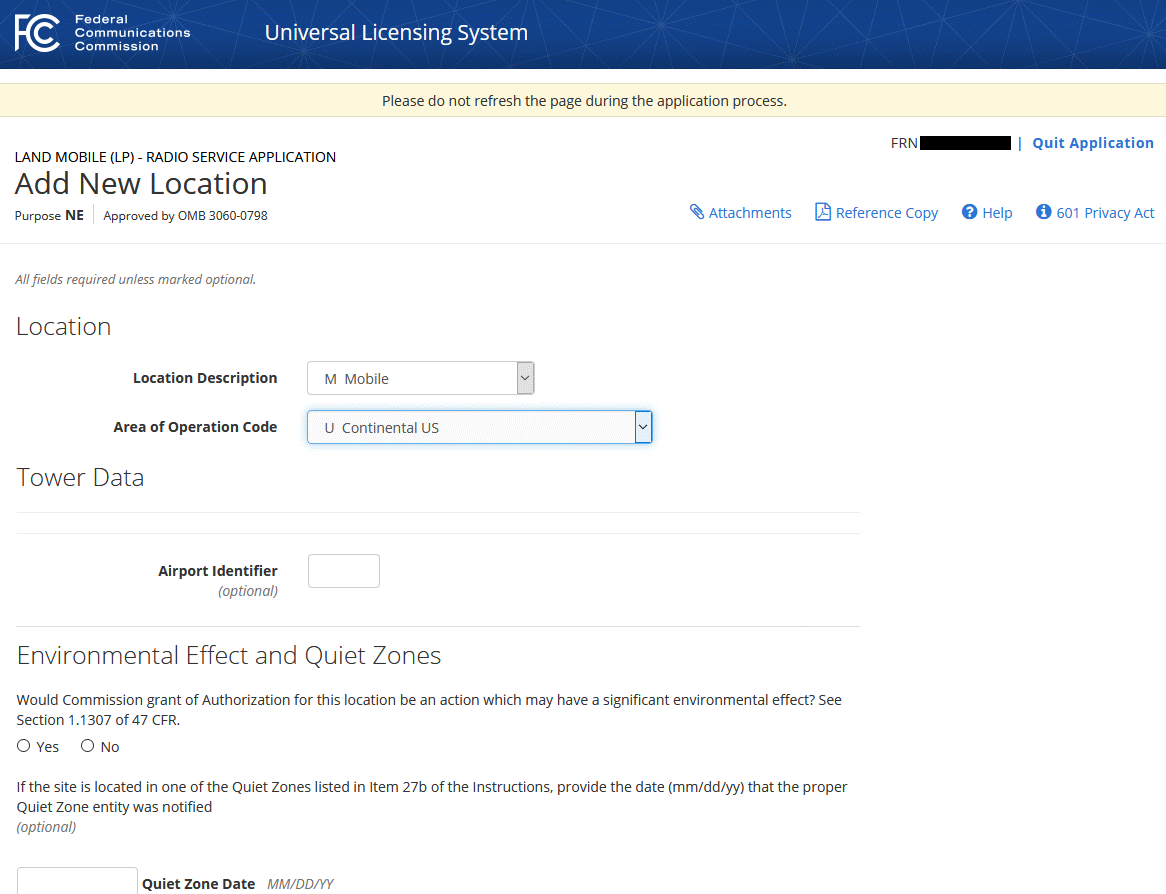Screen dimensions: 1166x894
Task: Click the 601 Privacy Act info icon
Action: click(1043, 212)
